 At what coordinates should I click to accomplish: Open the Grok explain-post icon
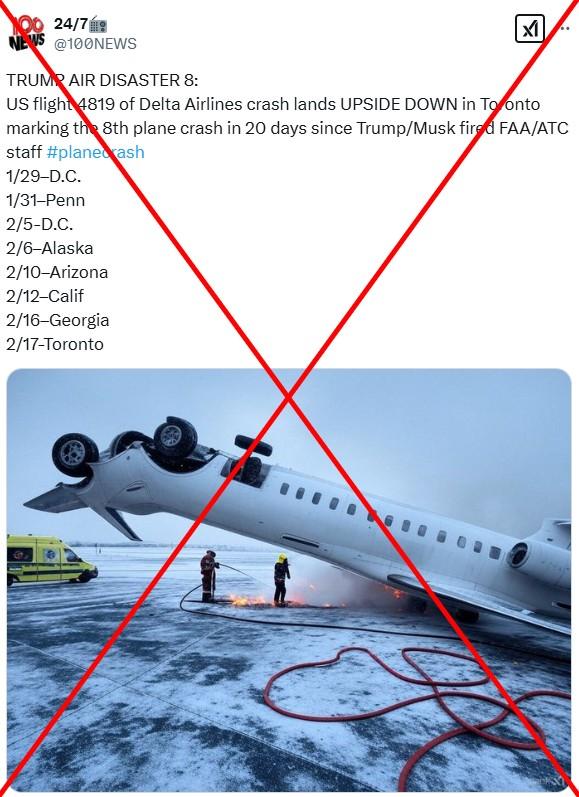pyautogui.click(x=530, y=28)
